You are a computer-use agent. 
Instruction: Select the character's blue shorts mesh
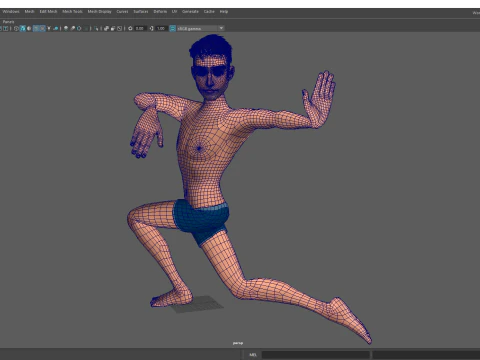200,220
